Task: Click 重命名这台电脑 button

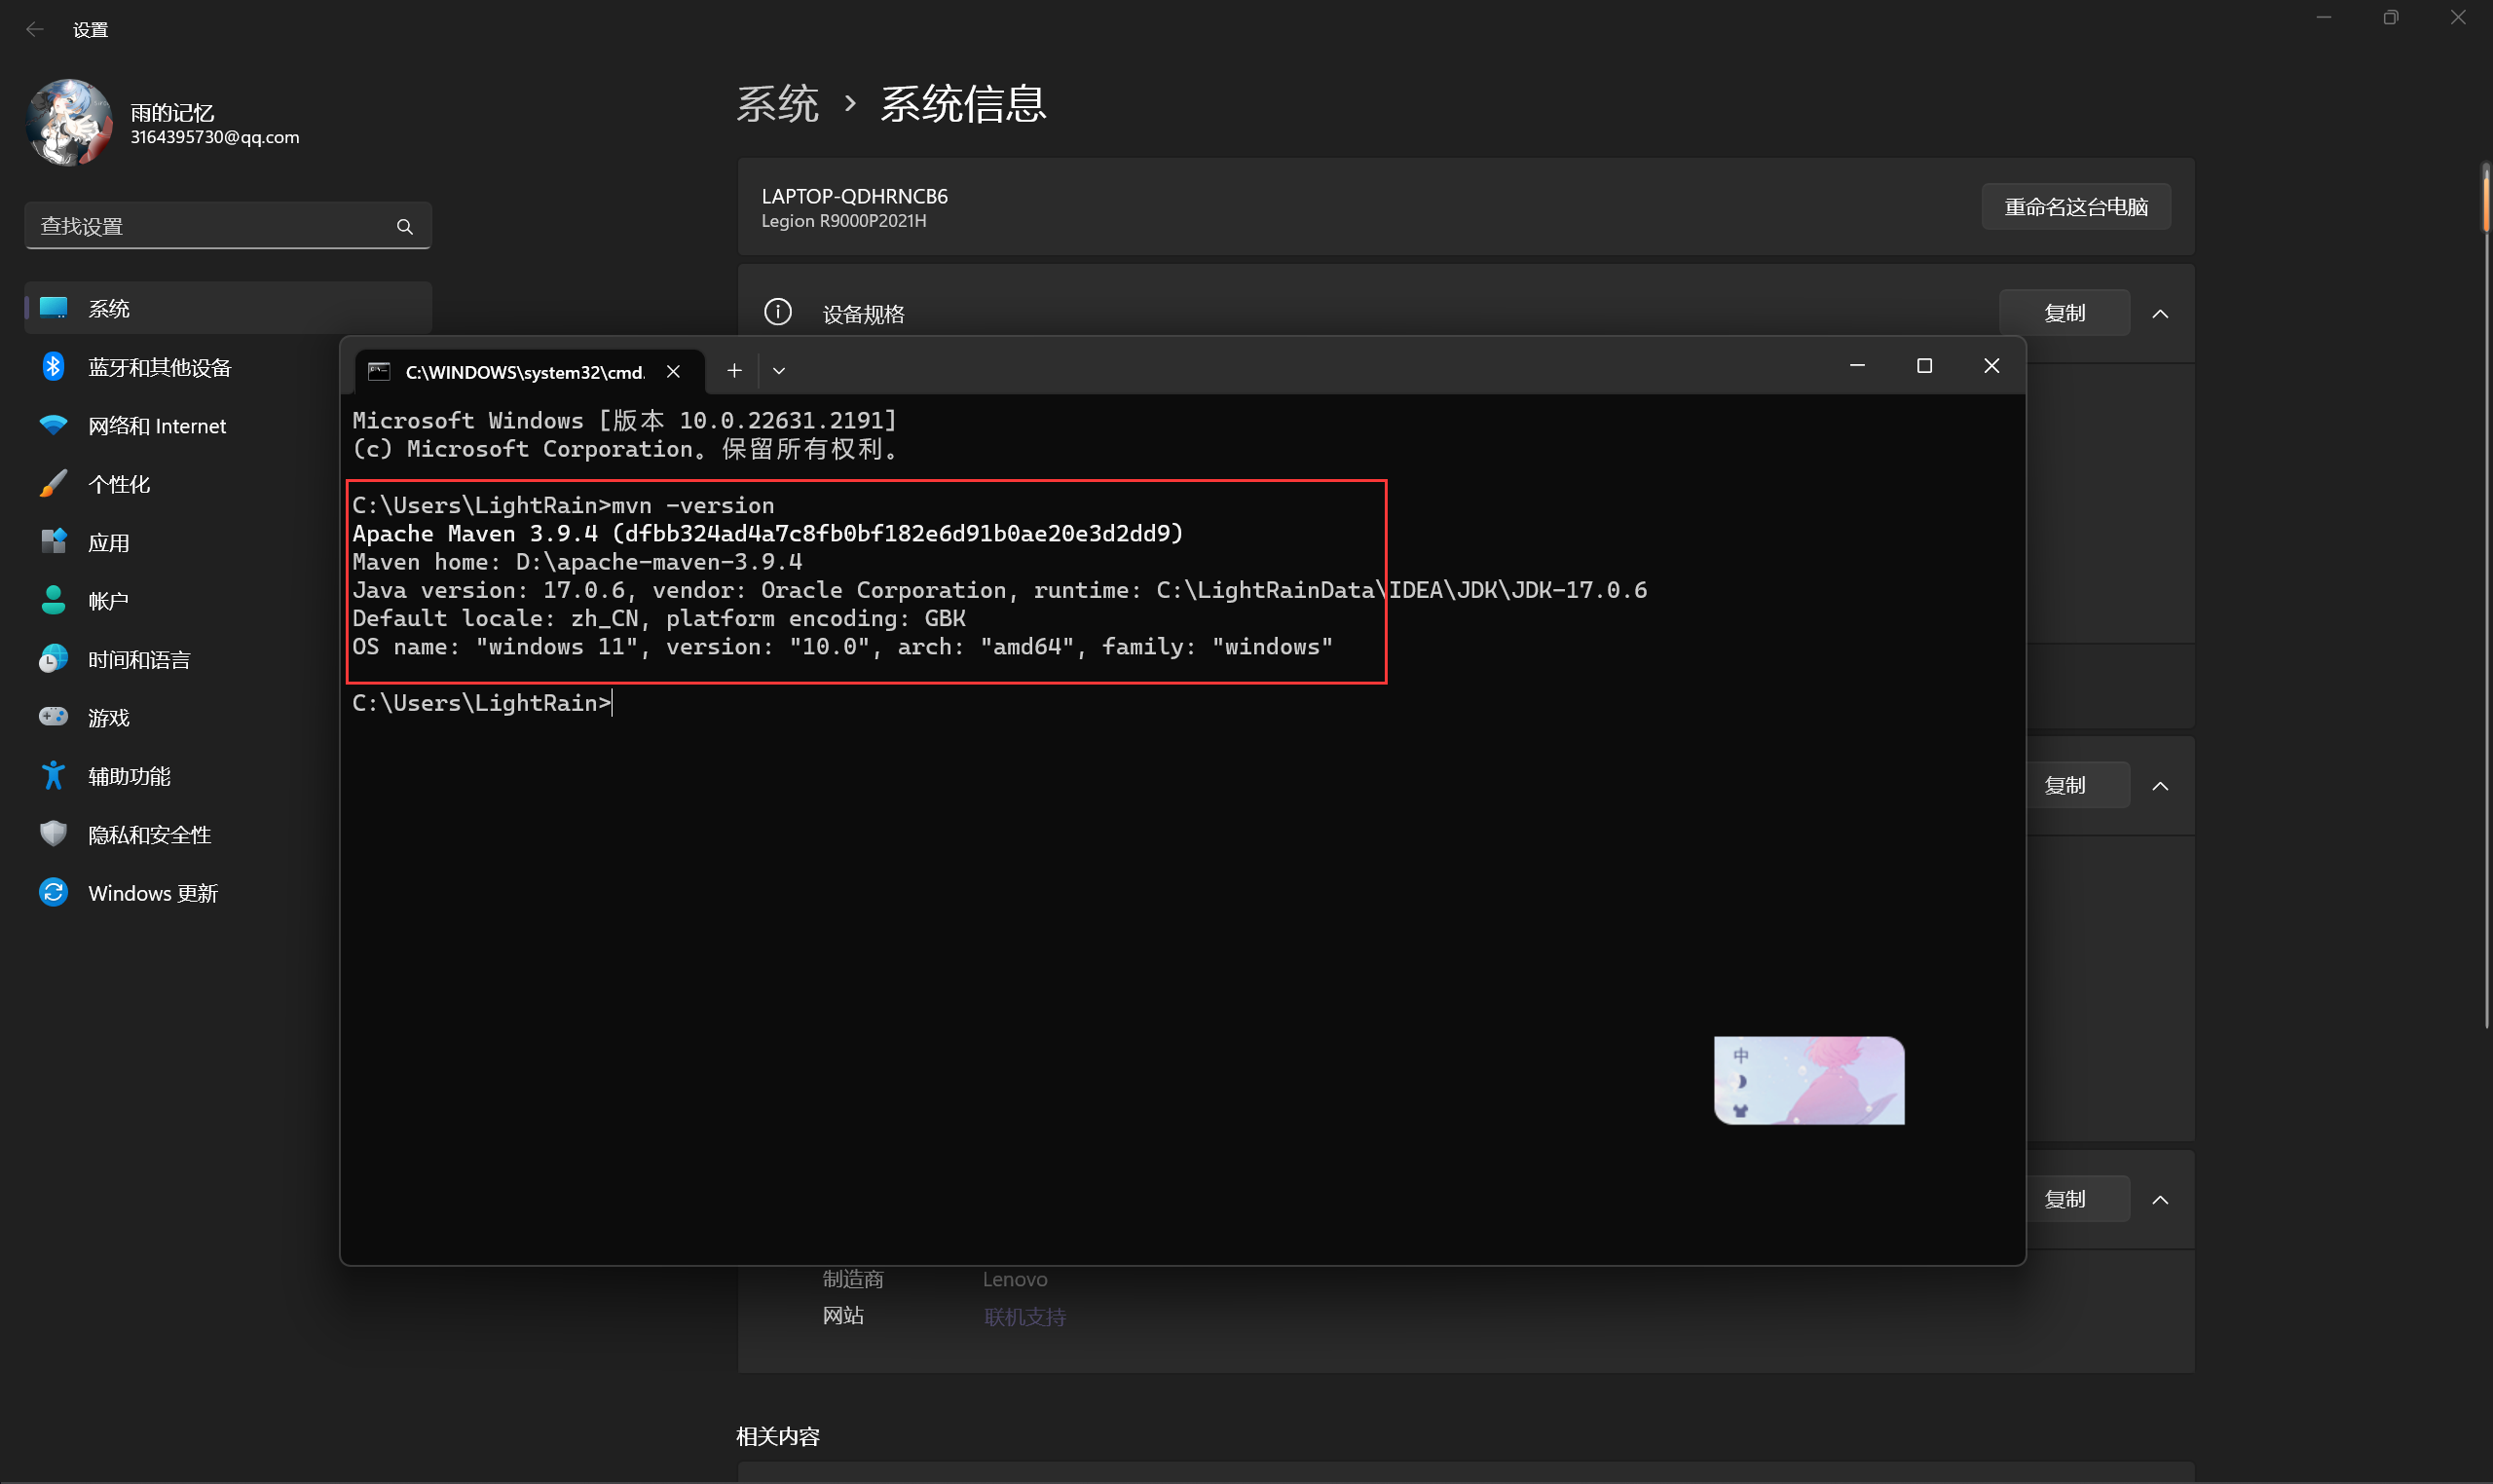Action: tap(2075, 207)
